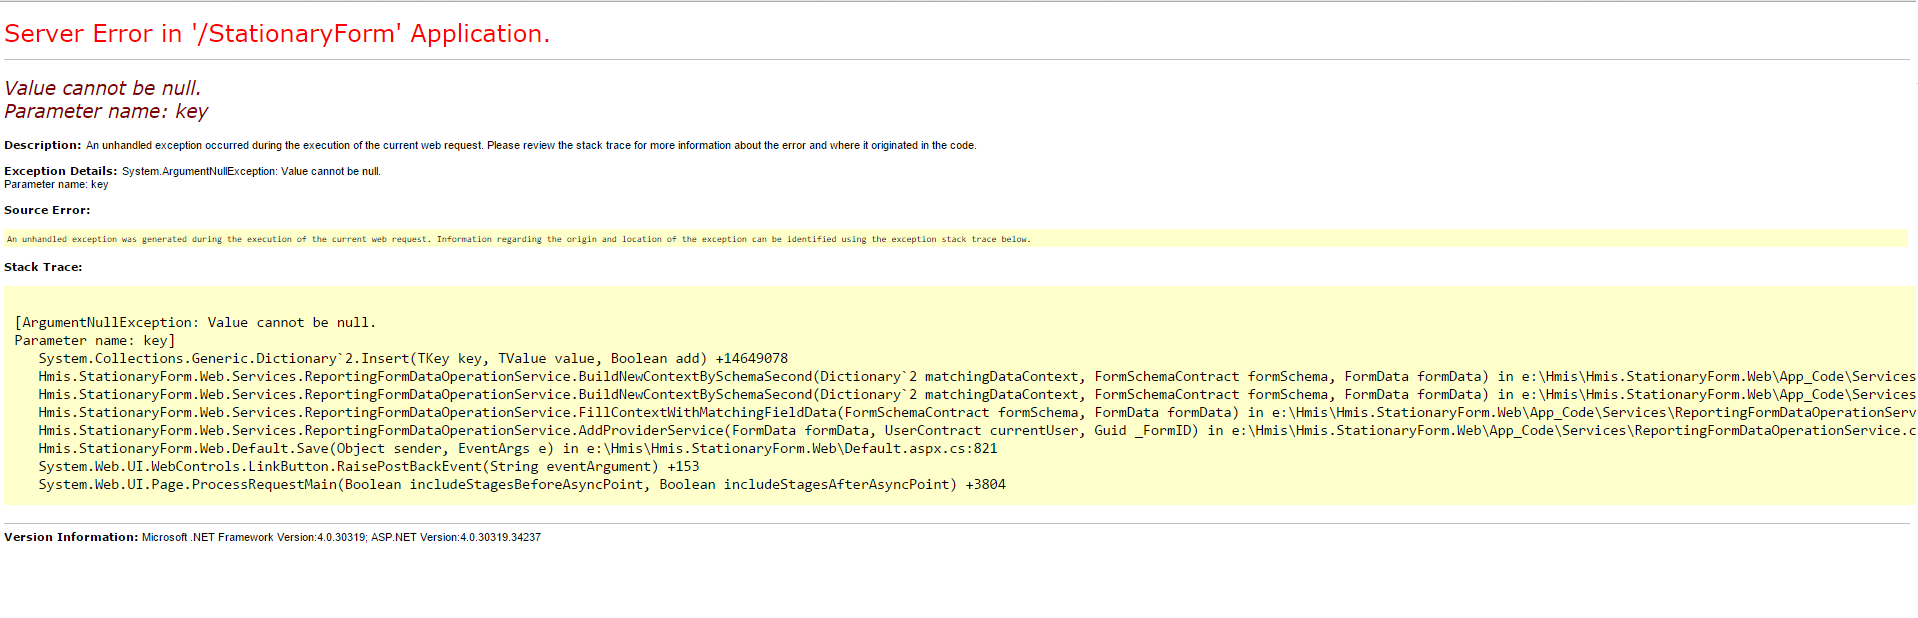Click the Page.ProcessRequestMain stack trace line
The height and width of the screenshot is (618, 1918).
click(x=521, y=484)
